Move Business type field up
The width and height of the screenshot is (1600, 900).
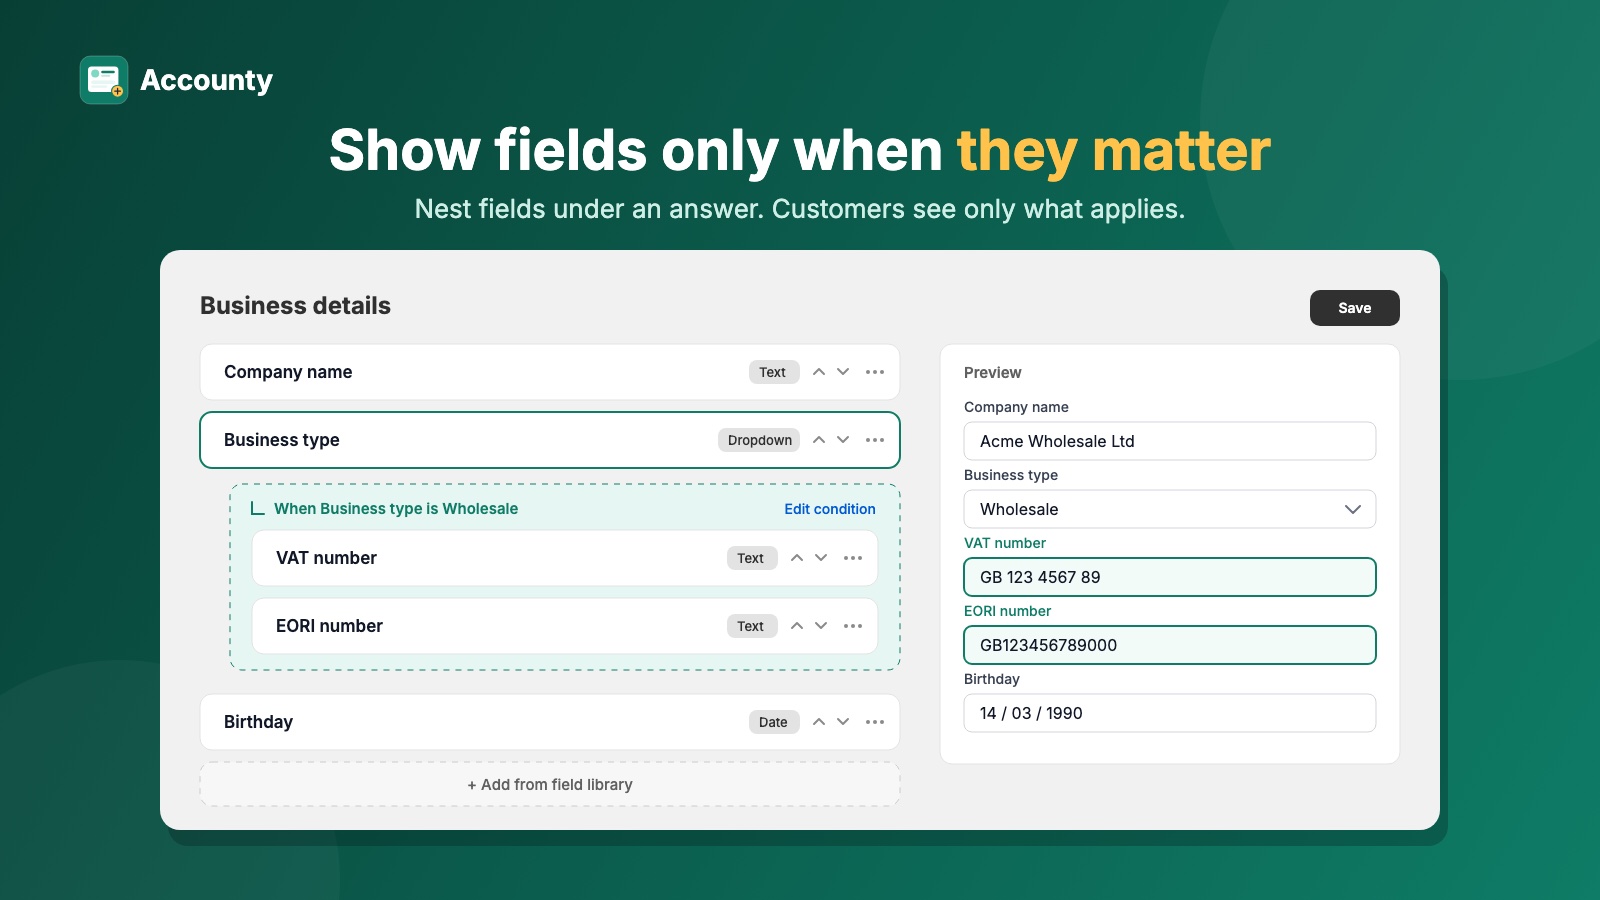[x=819, y=440]
